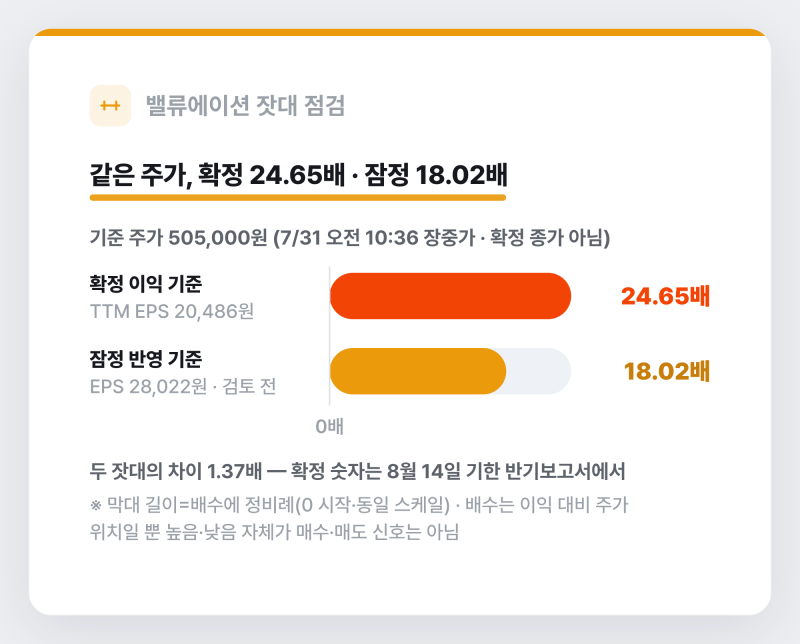Viewport: 800px width, 644px height.
Task: Select the 확정 이익 기준 label
Action: point(146,284)
